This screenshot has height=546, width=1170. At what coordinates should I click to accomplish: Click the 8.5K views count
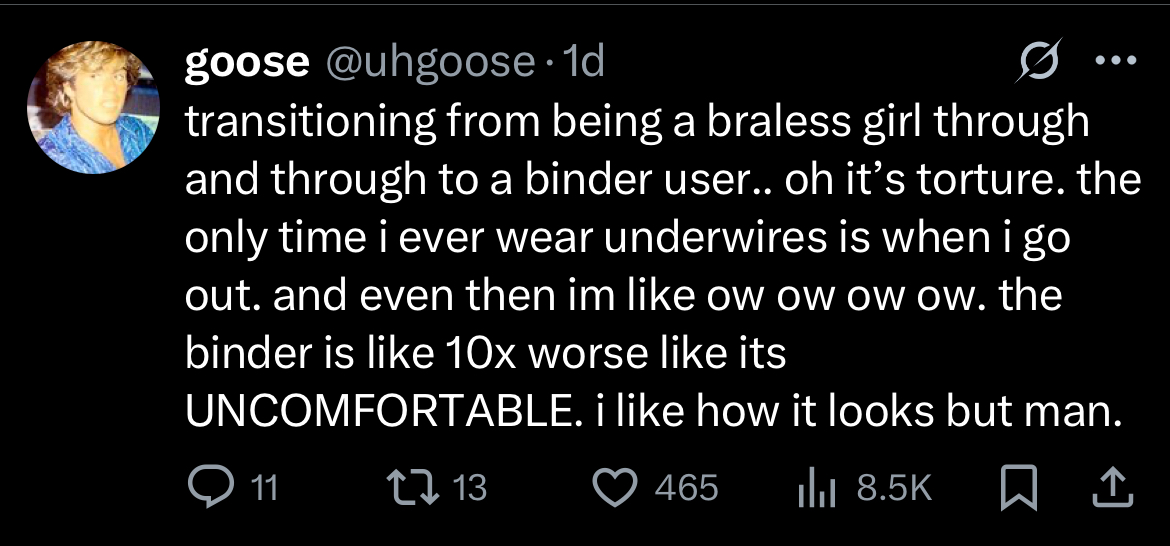[x=895, y=489]
